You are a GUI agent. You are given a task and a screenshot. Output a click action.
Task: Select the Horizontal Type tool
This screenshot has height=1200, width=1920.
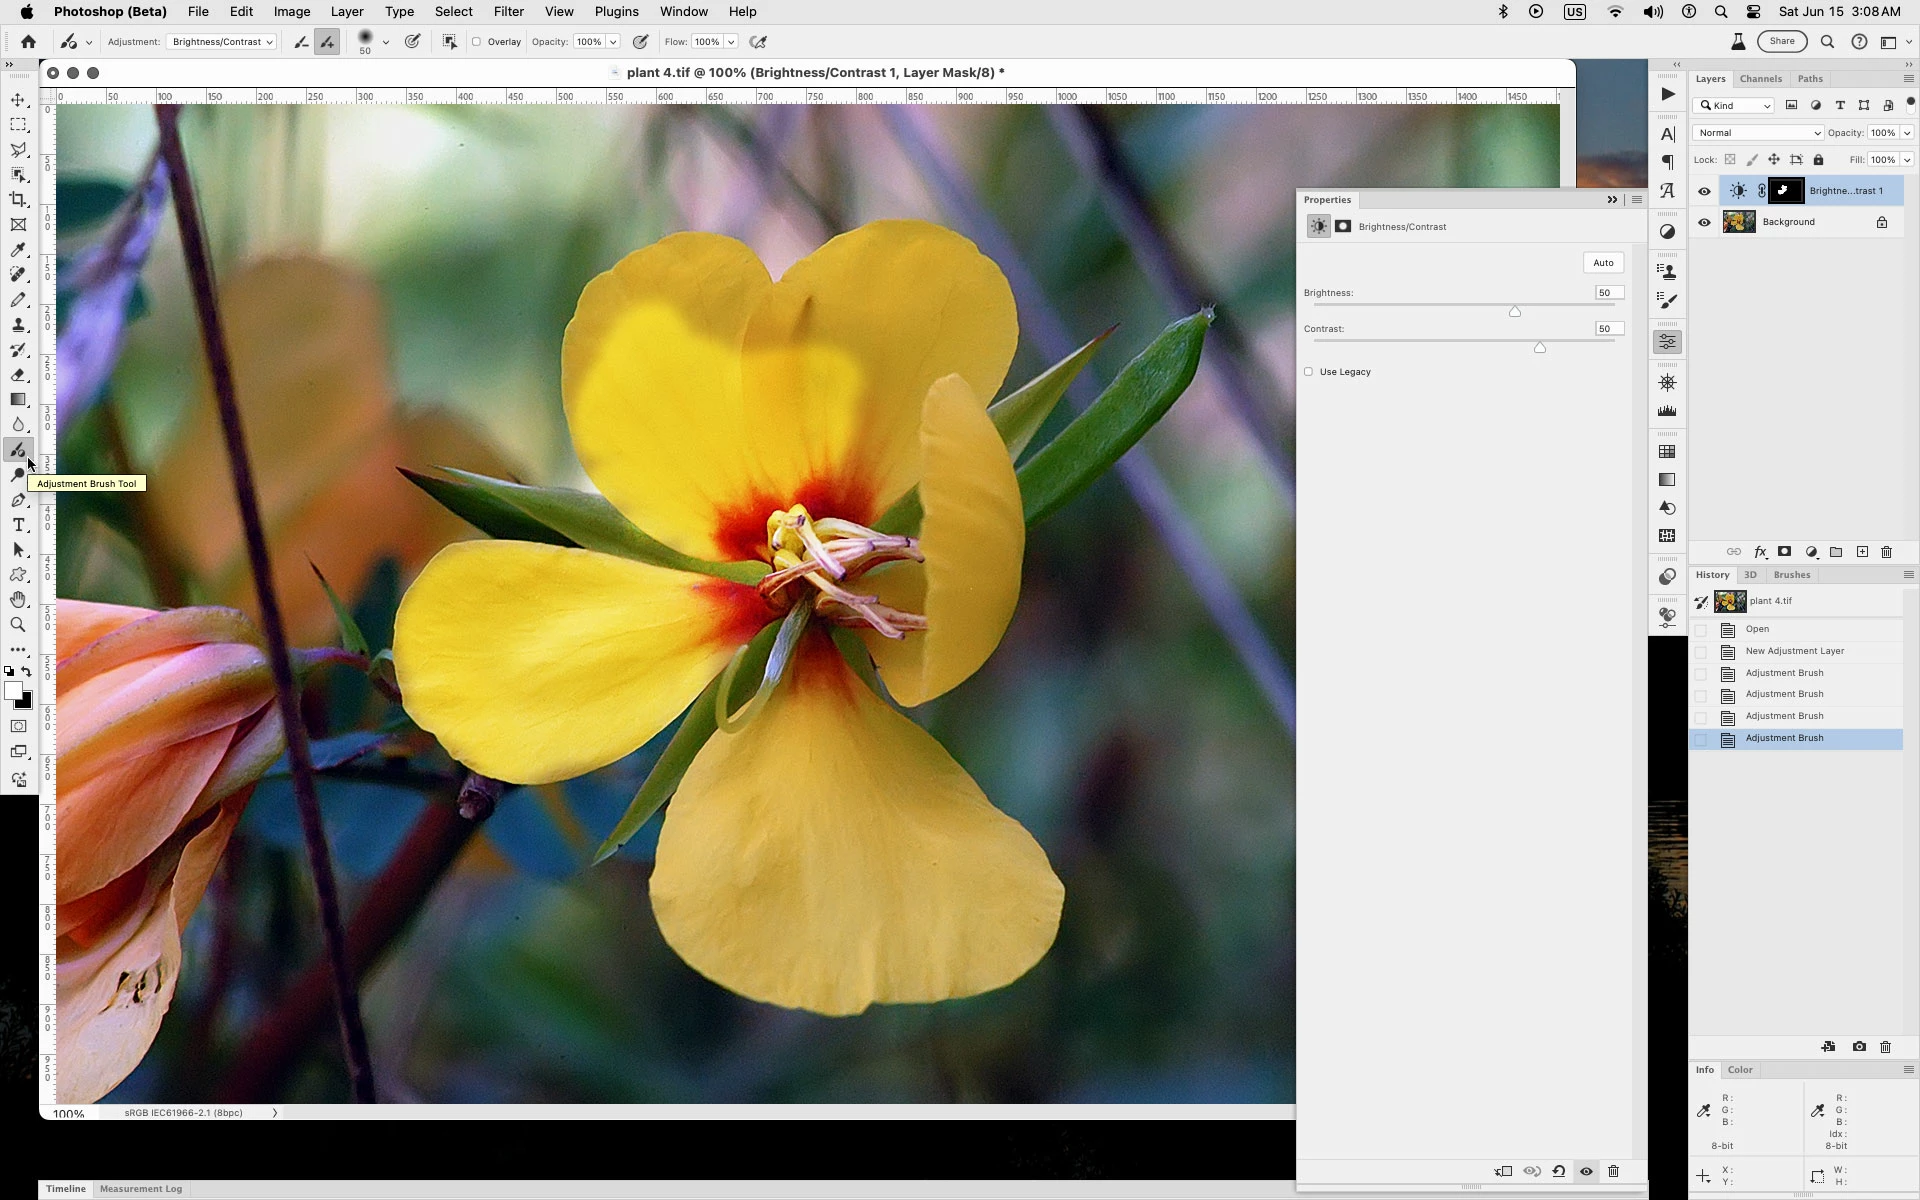(x=18, y=525)
